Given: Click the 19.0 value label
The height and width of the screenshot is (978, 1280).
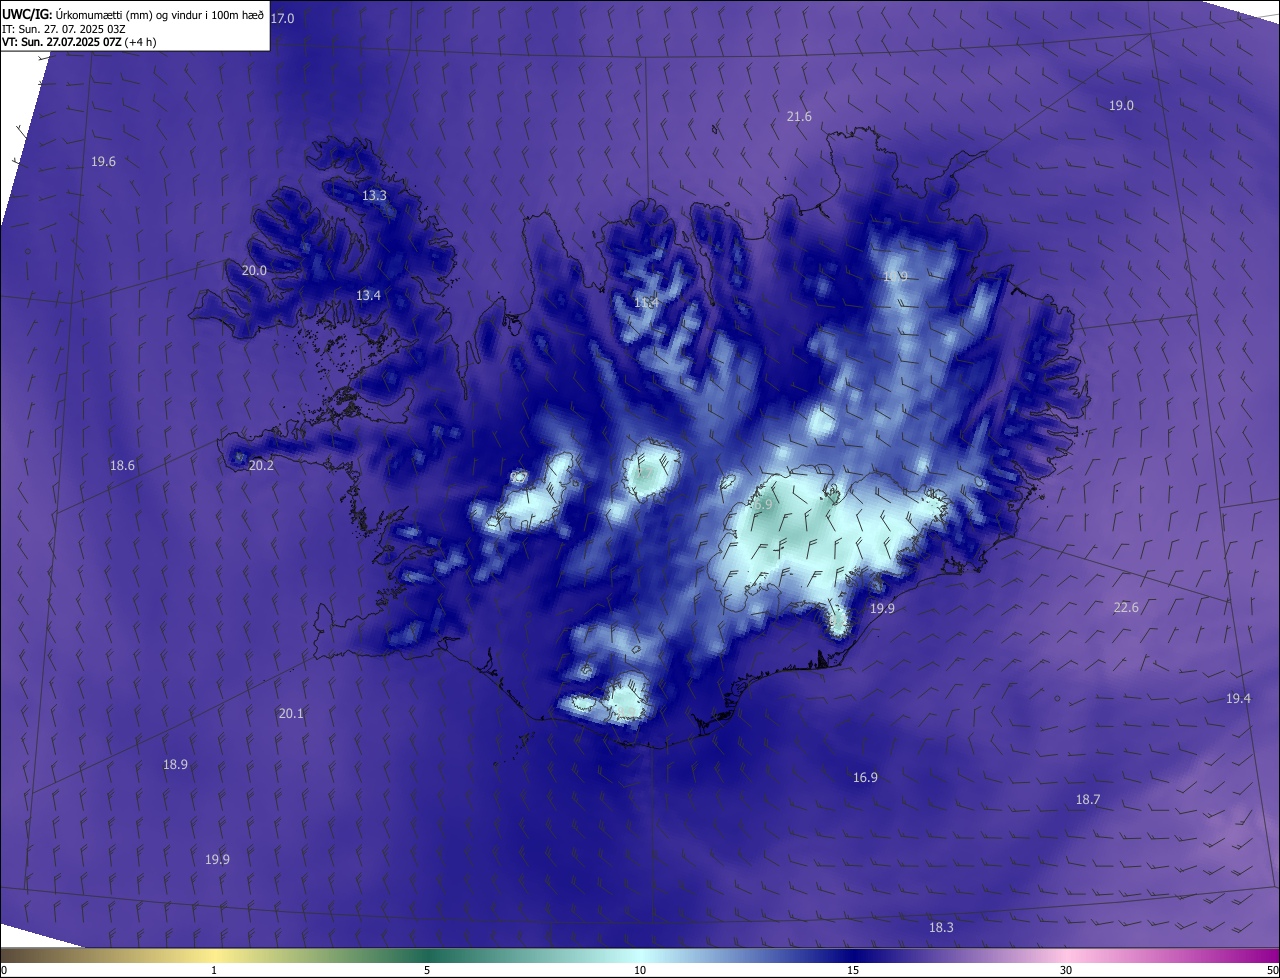Looking at the screenshot, I should [x=1121, y=106].
